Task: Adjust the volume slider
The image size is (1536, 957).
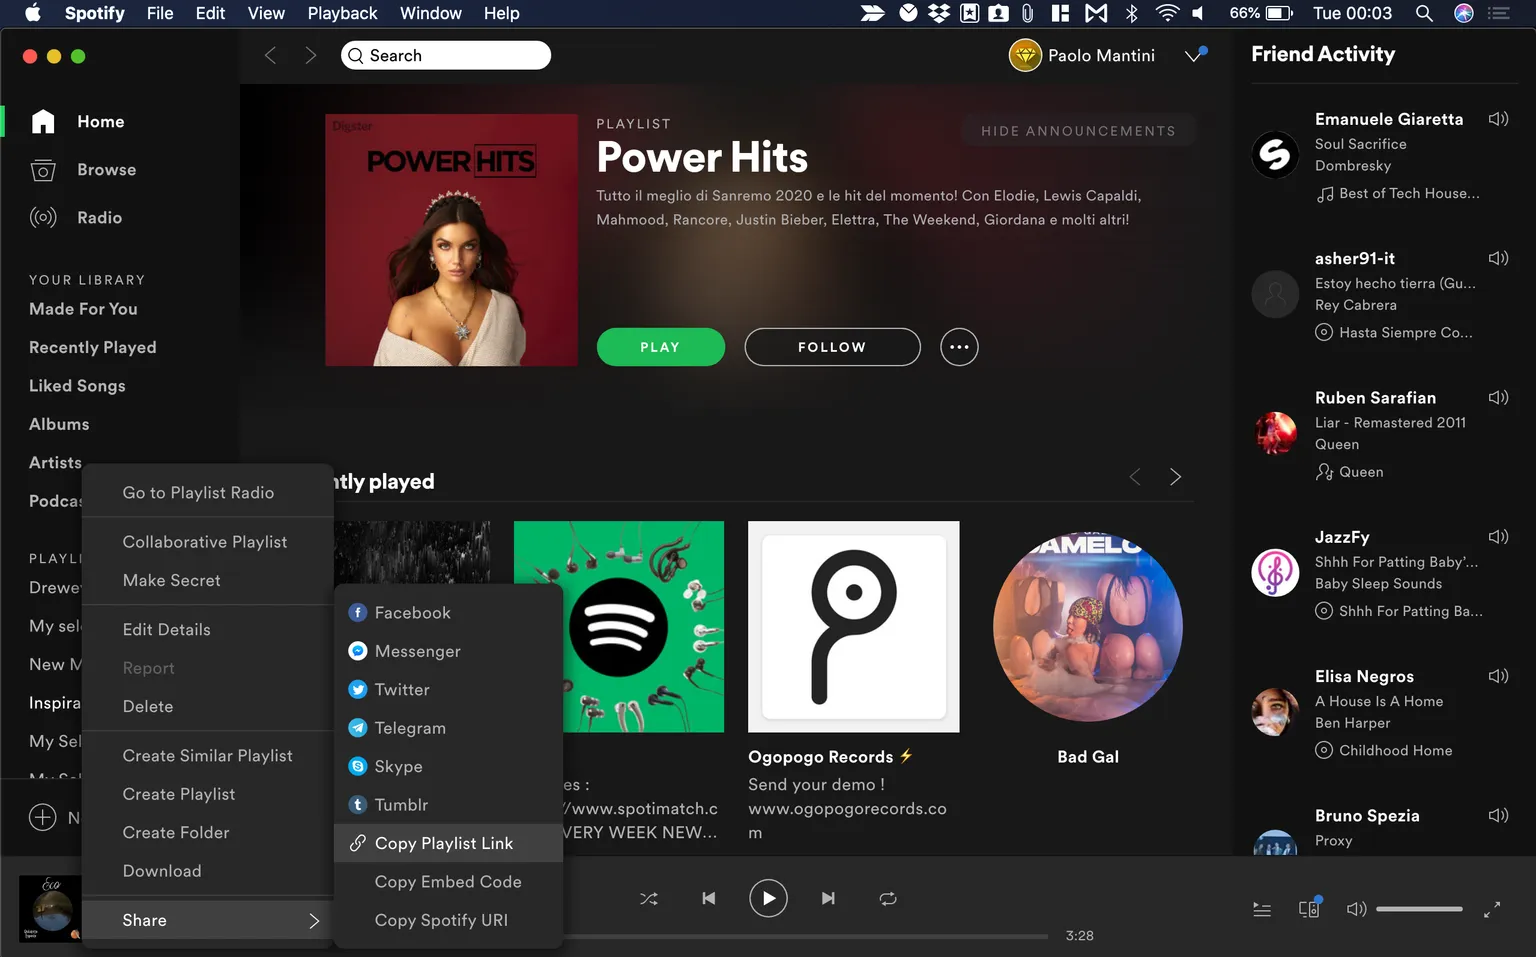Action: tap(1419, 909)
